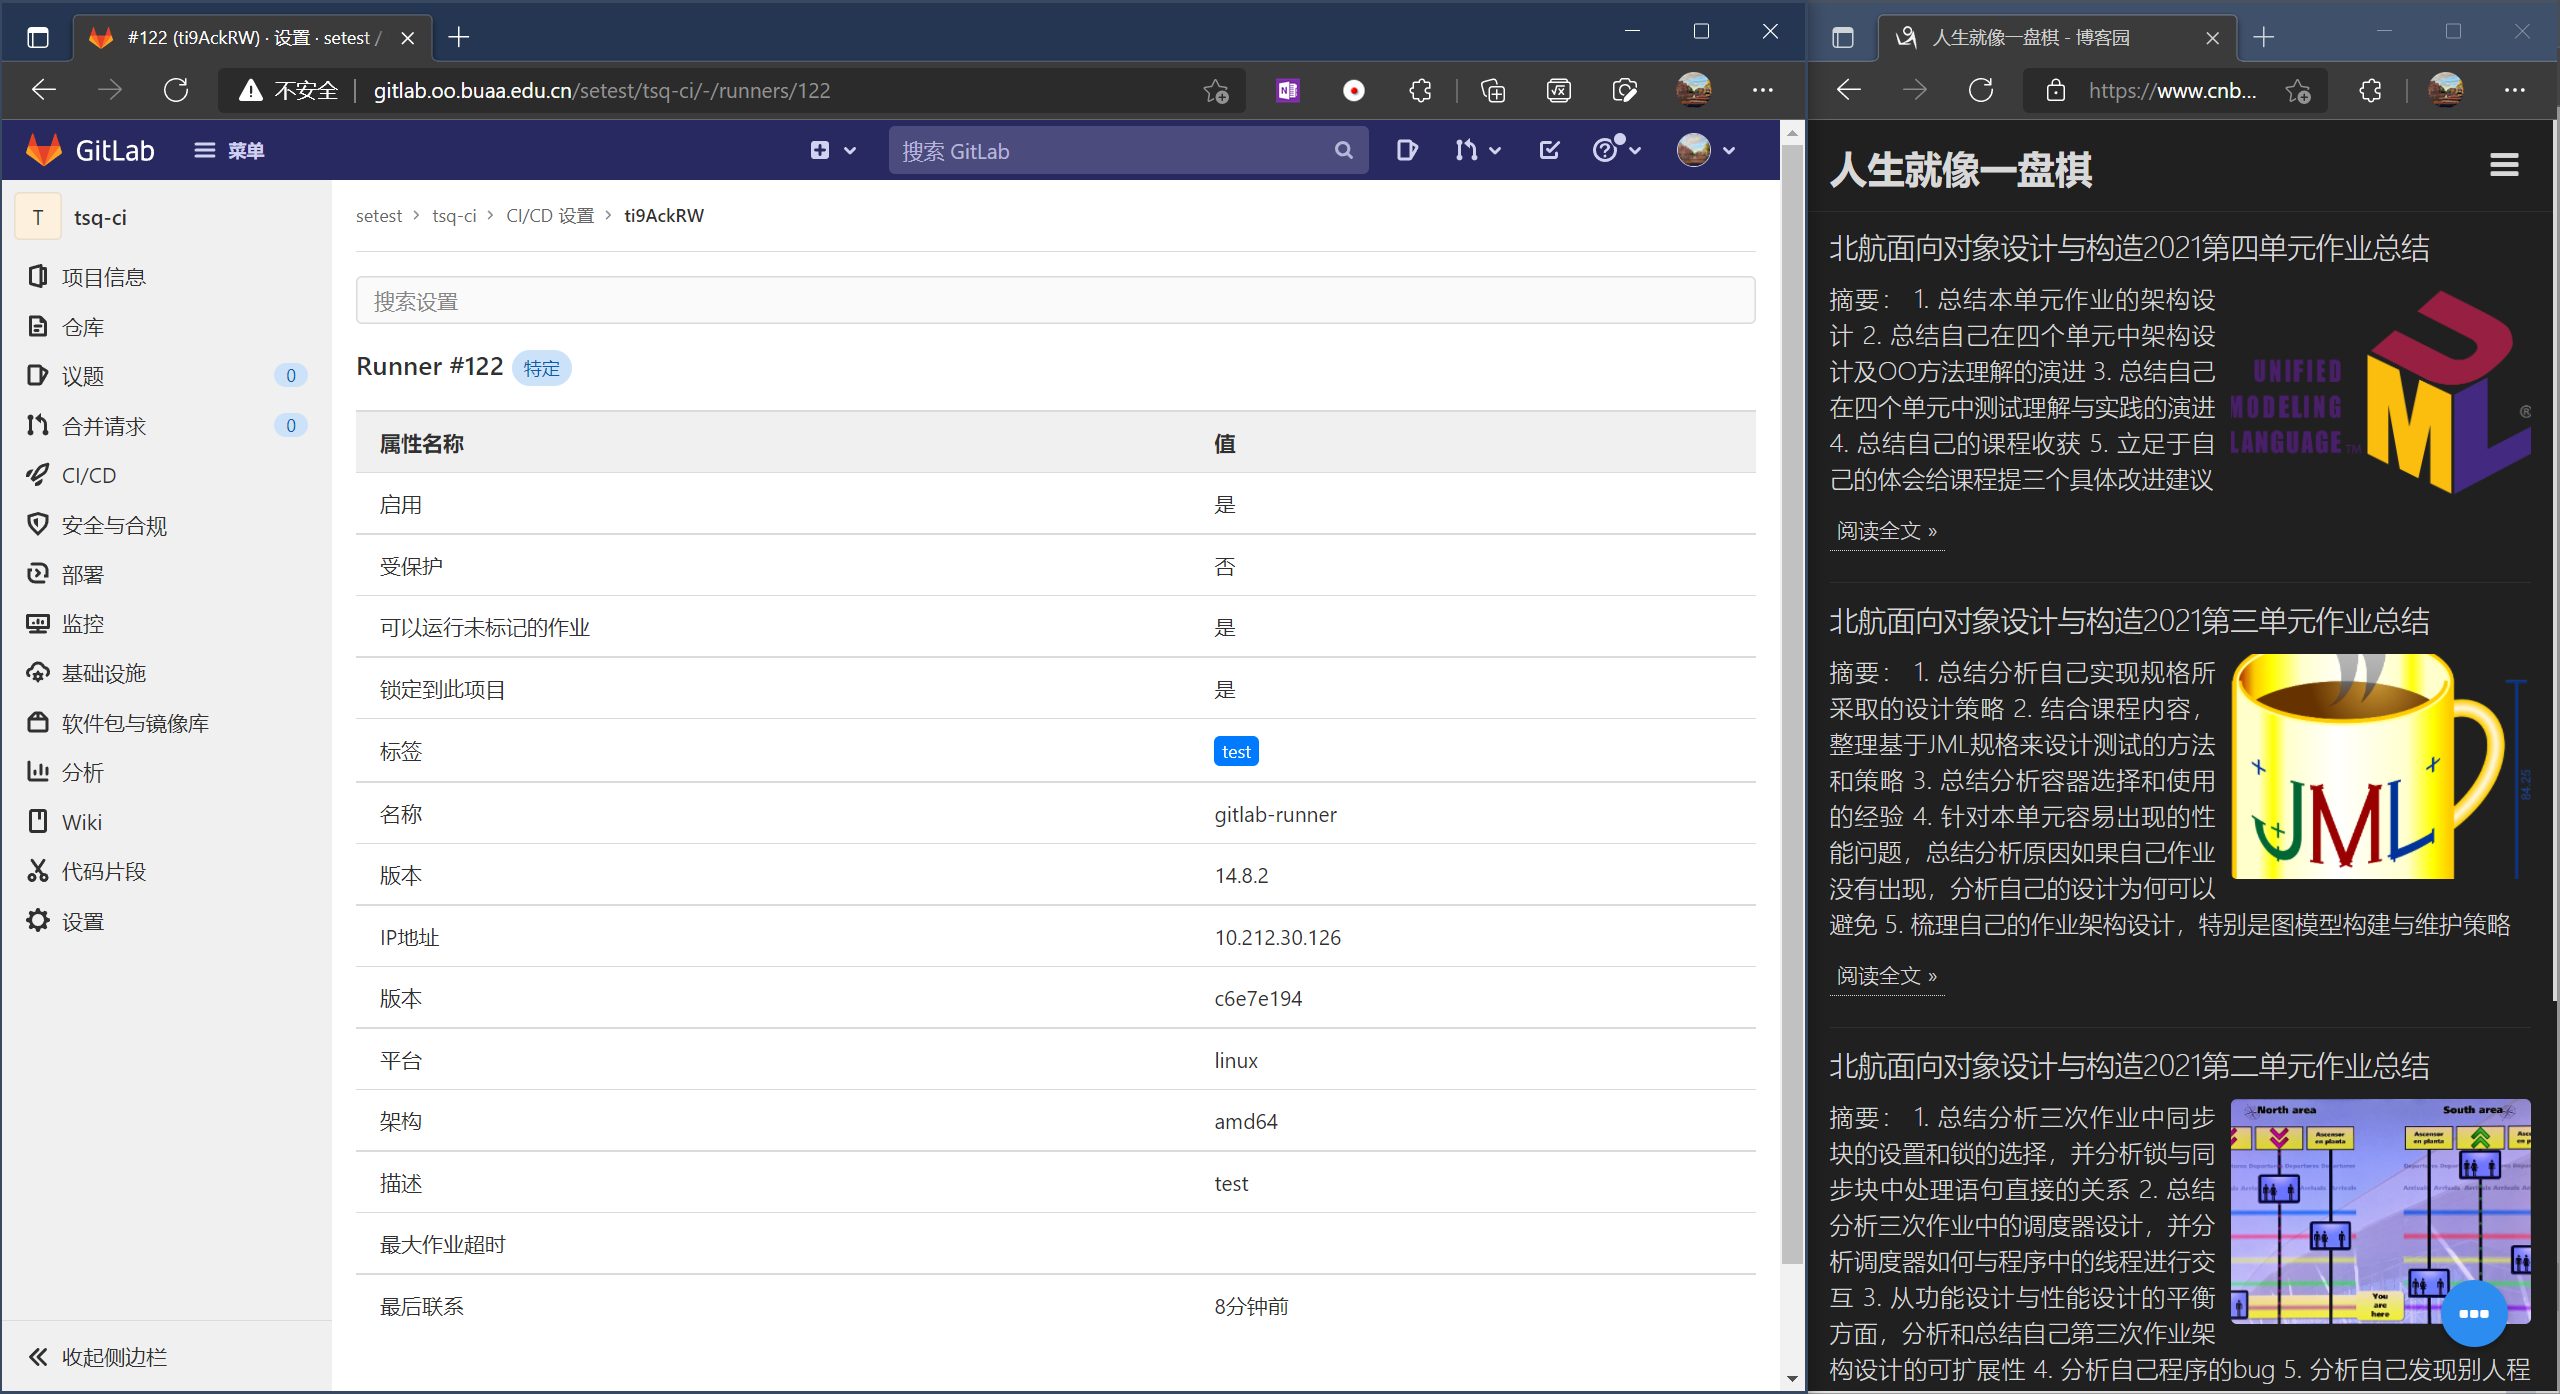Follow the CI/CD 设置 breadcrumb link
Viewport: 2560px width, 1394px height.
[550, 216]
